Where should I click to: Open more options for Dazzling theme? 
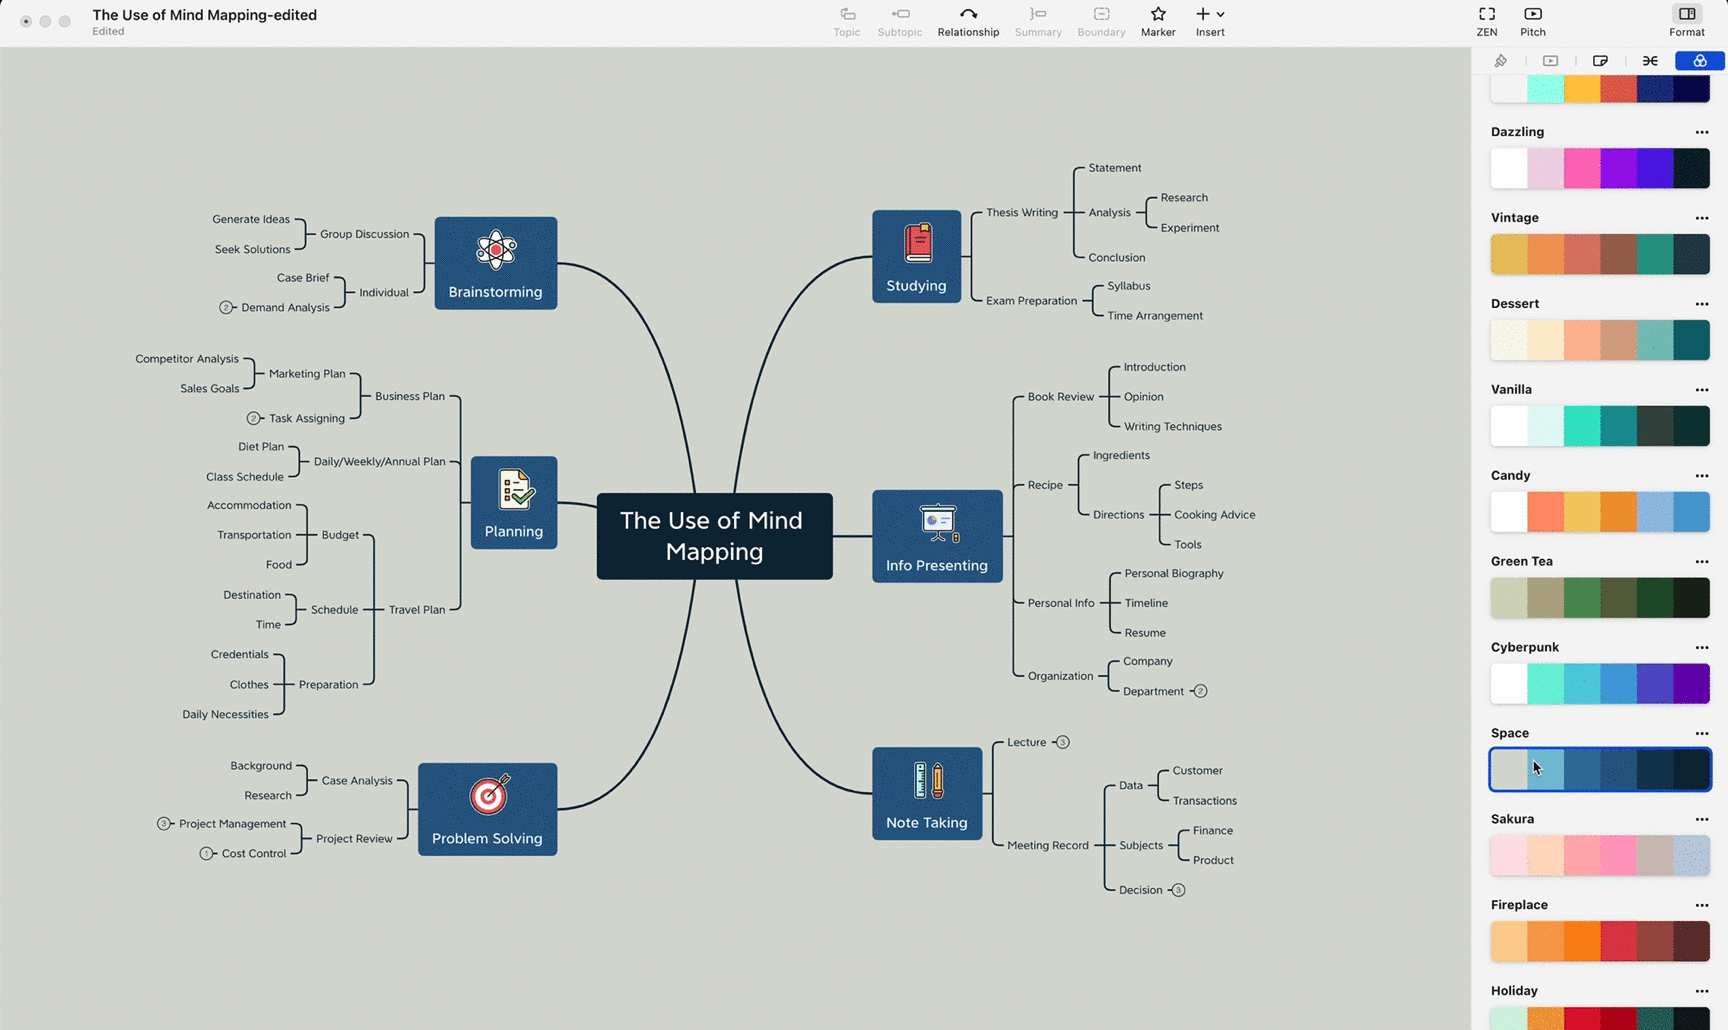click(x=1701, y=132)
